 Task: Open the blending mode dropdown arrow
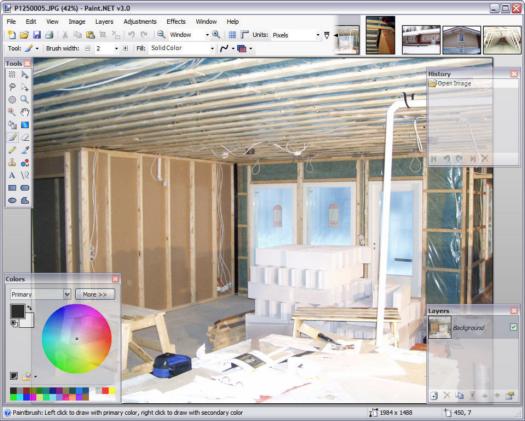(x=250, y=49)
